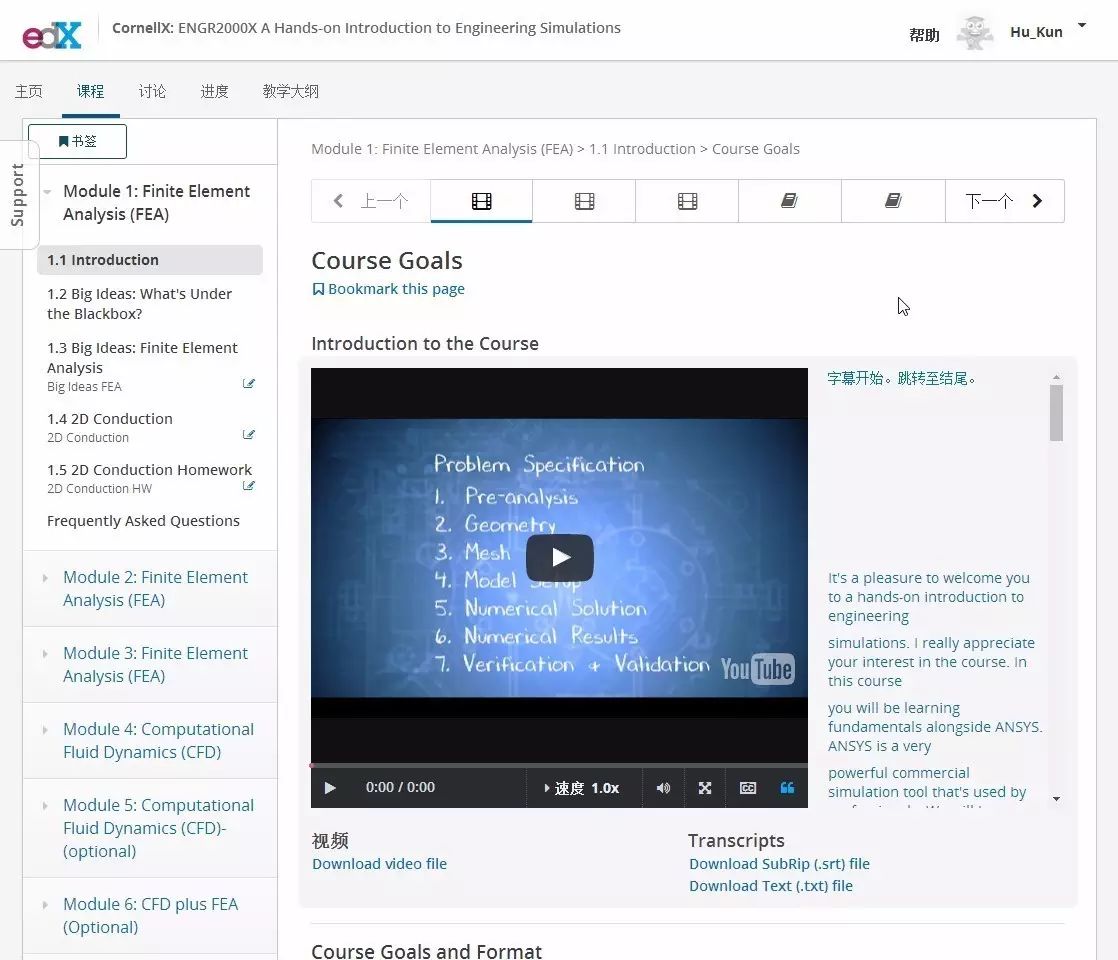Toggle closed captions with CC button
This screenshot has height=960, width=1118.
[747, 788]
